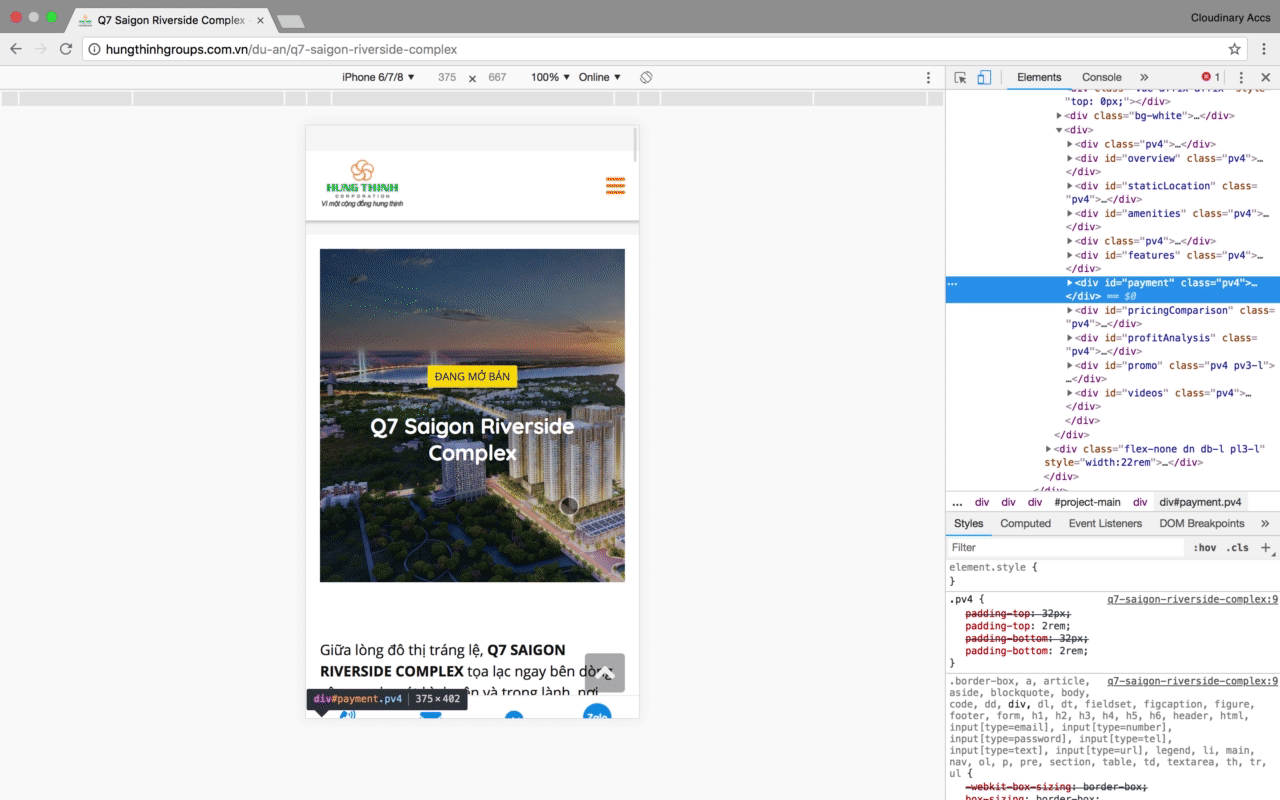Open Chrome's main three-dot menu
This screenshot has height=800, width=1280.
1265,49
